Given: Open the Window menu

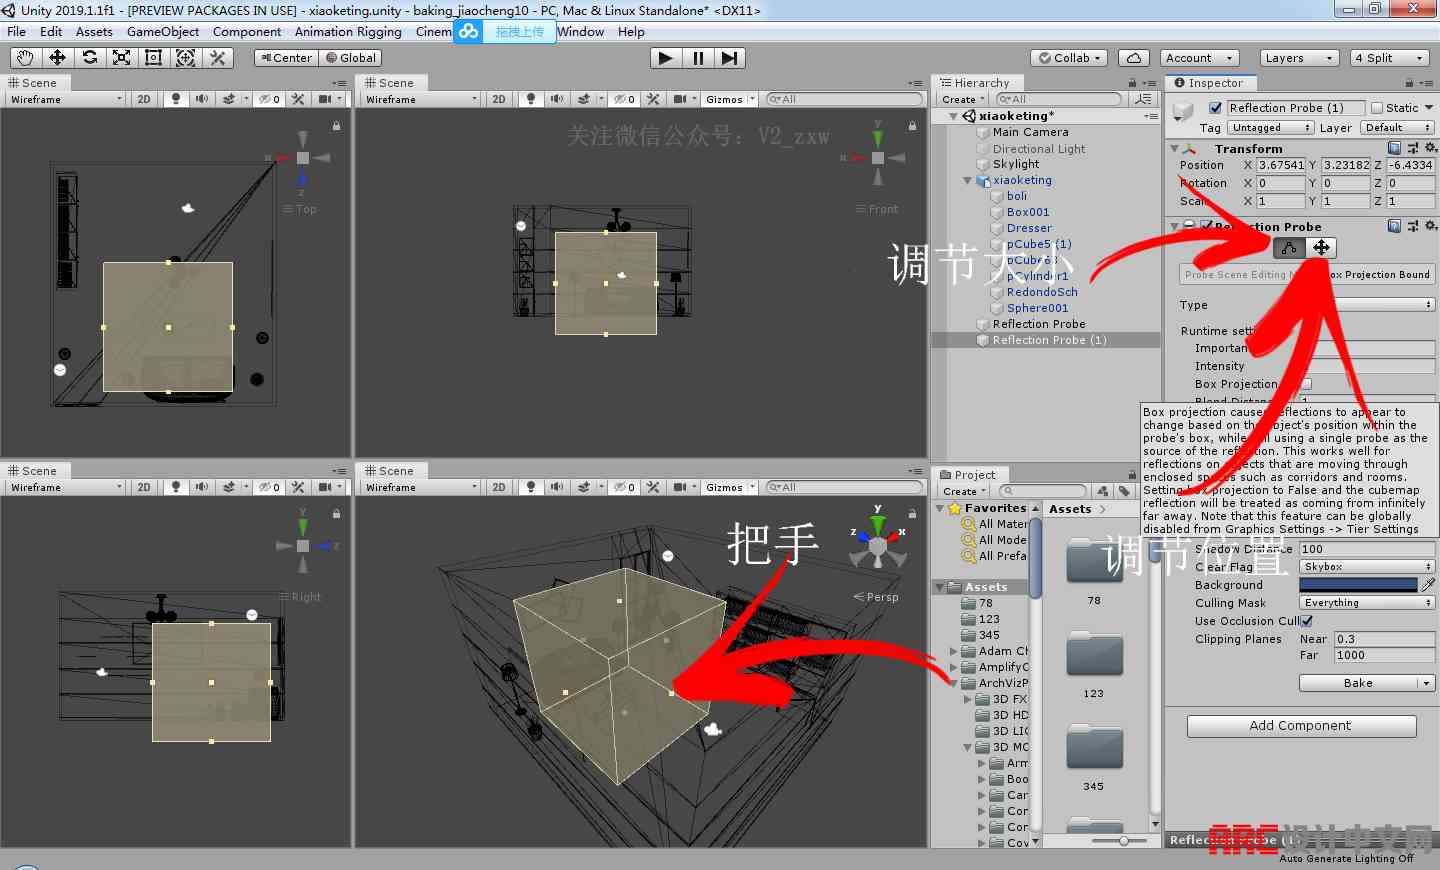Looking at the screenshot, I should click(x=580, y=31).
